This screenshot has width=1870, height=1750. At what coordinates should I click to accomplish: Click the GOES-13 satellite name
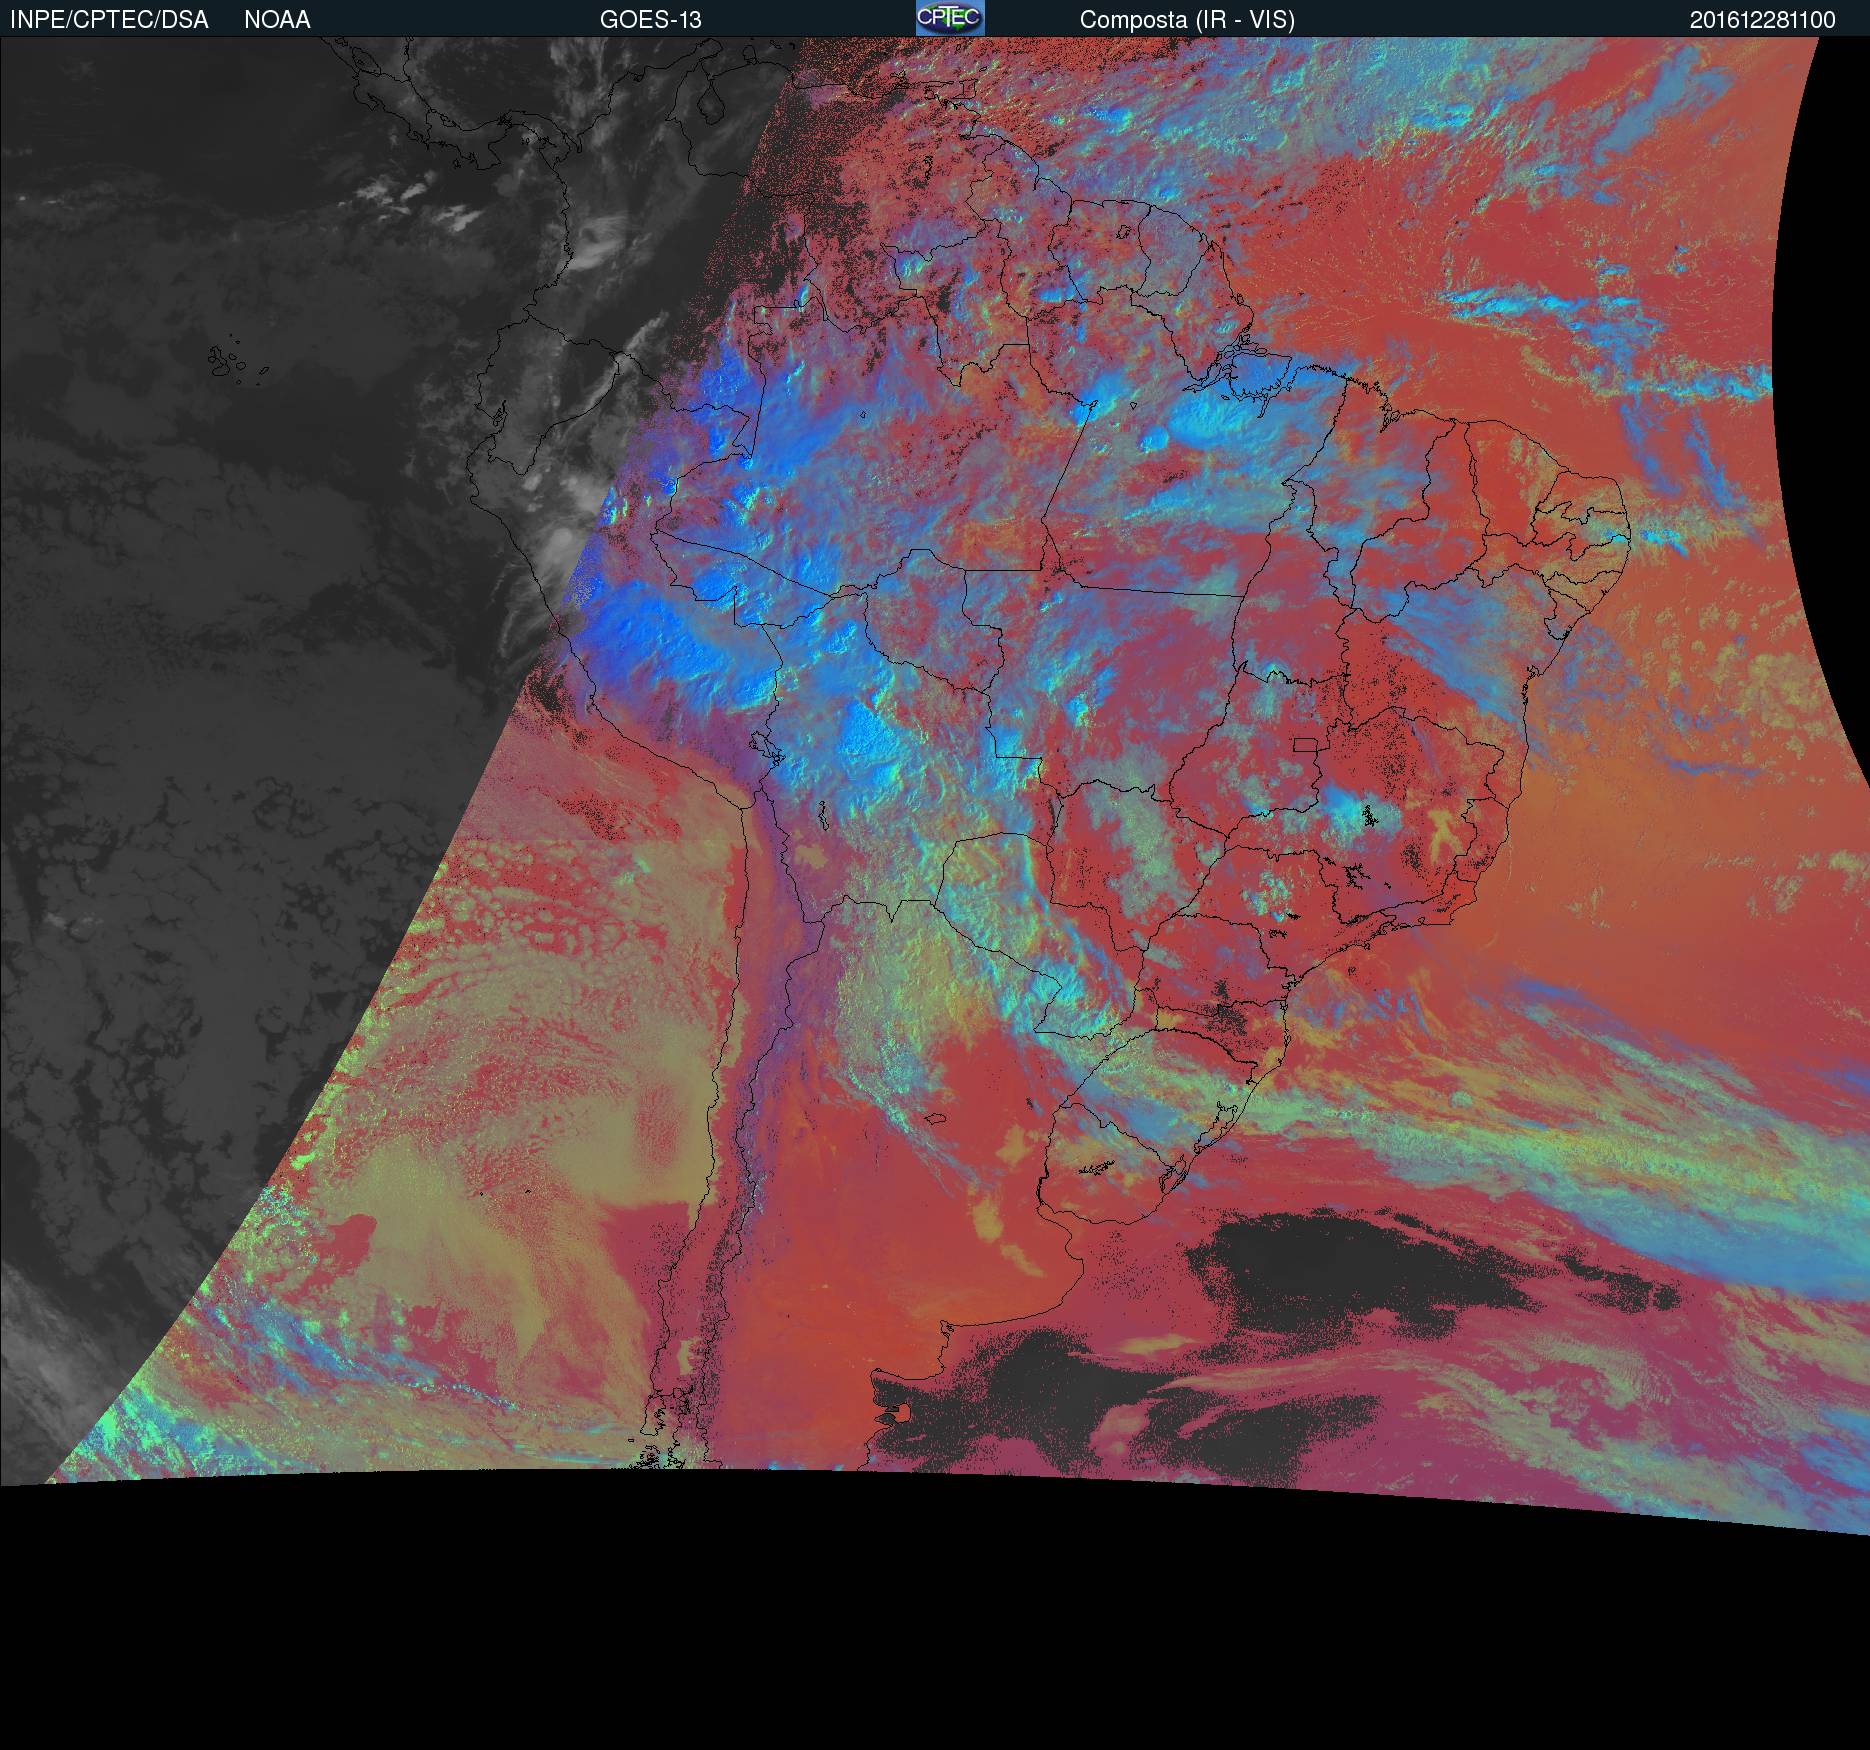[x=650, y=20]
